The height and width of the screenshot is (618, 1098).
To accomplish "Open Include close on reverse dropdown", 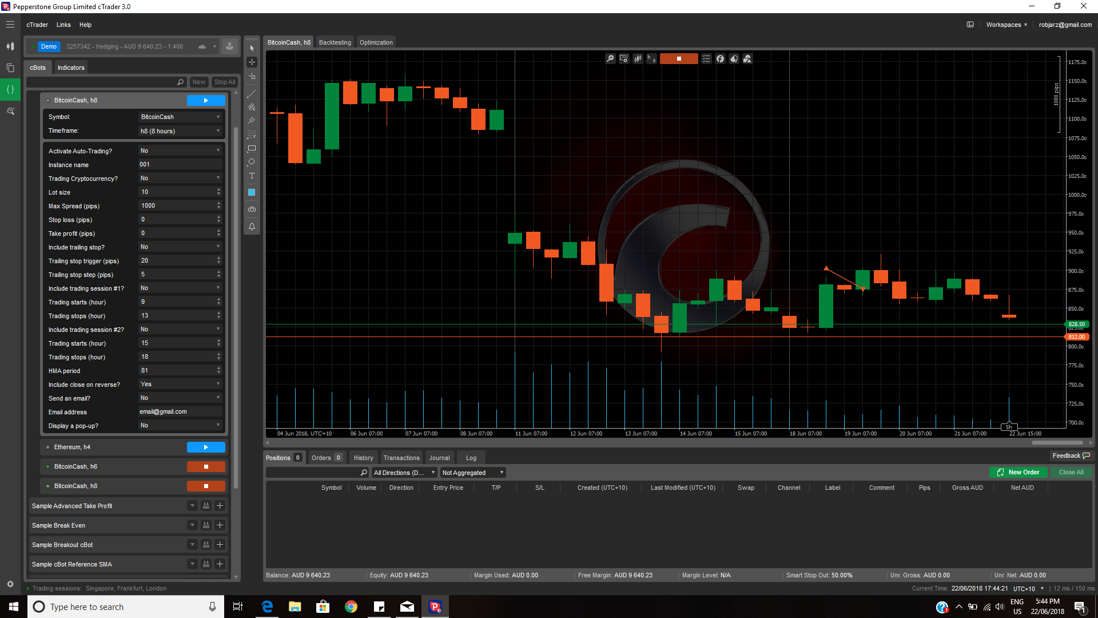I will point(180,384).
